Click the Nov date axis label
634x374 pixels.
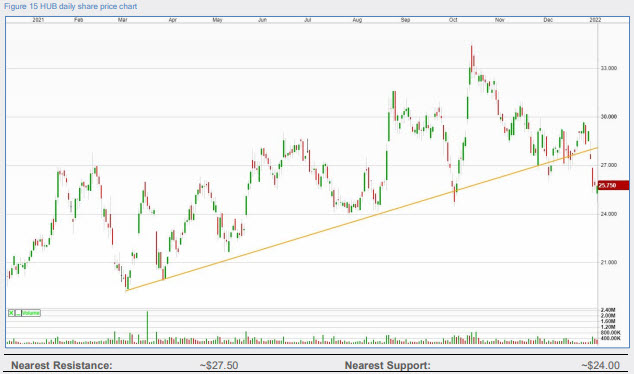tap(500, 20)
